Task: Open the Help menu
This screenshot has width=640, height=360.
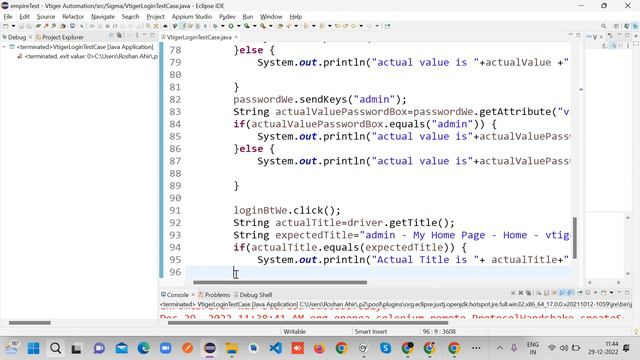Action: pos(296,17)
